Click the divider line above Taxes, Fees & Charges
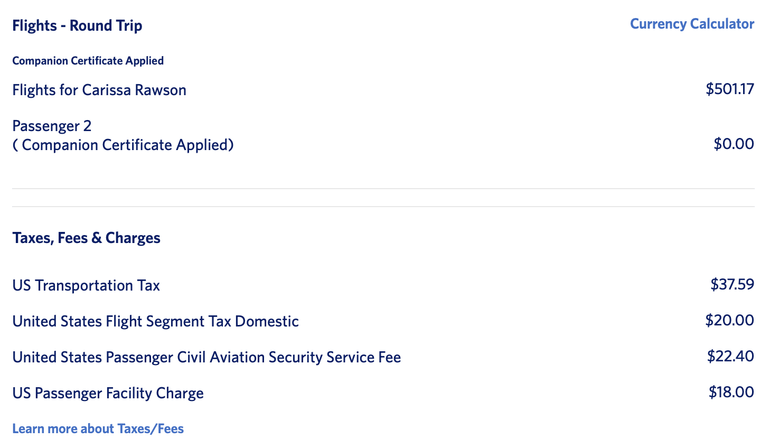The height and width of the screenshot is (447, 770). click(383, 207)
